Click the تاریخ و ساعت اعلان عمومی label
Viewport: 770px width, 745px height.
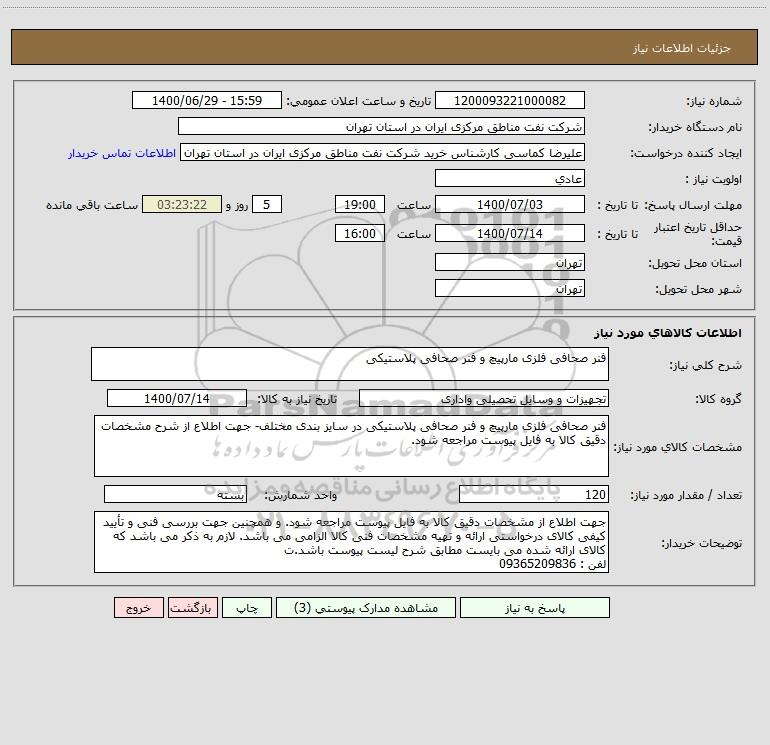[359, 101]
